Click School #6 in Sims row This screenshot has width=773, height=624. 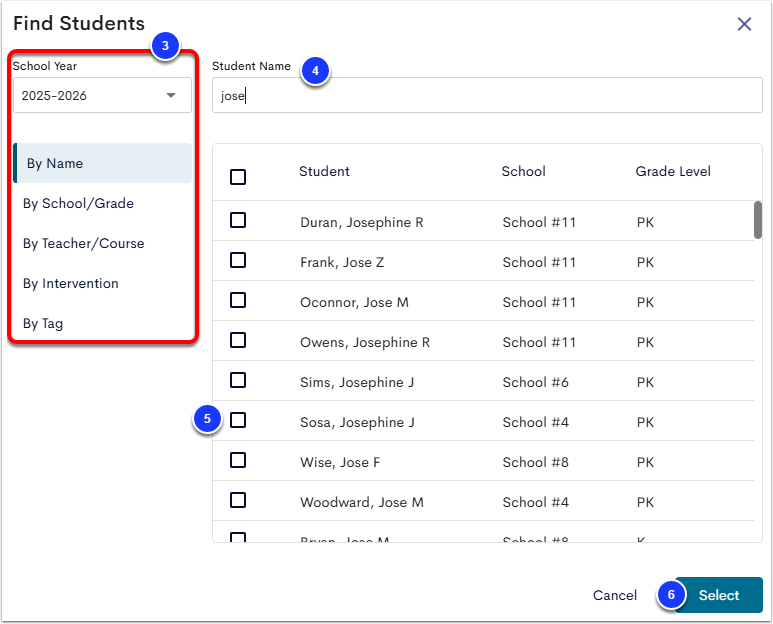coord(535,382)
